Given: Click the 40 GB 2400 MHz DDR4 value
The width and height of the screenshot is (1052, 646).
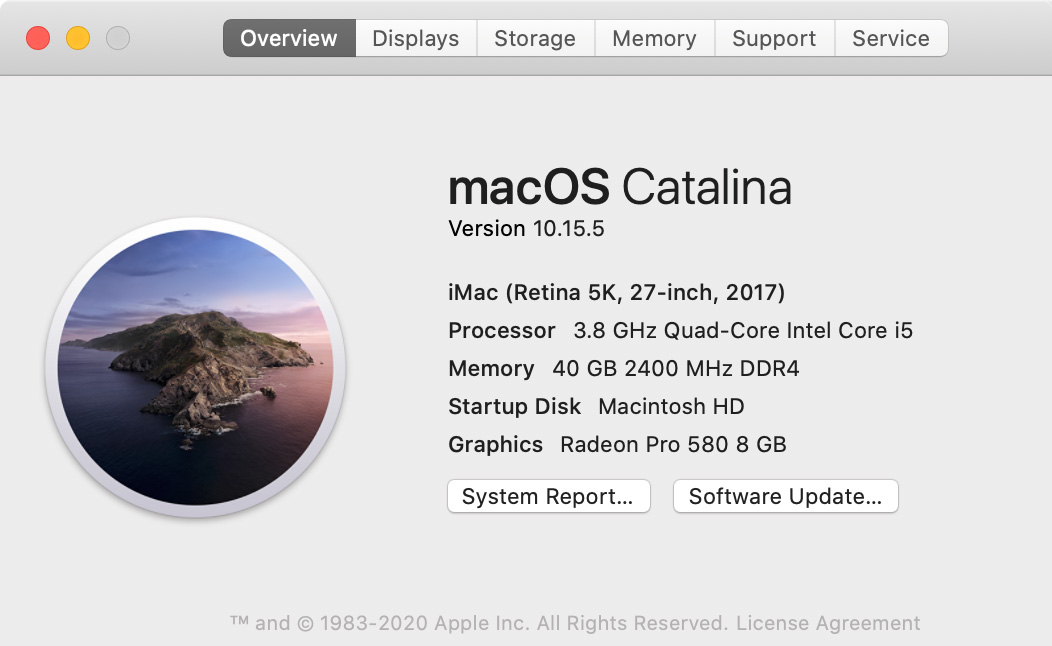Looking at the screenshot, I should pos(676,369).
